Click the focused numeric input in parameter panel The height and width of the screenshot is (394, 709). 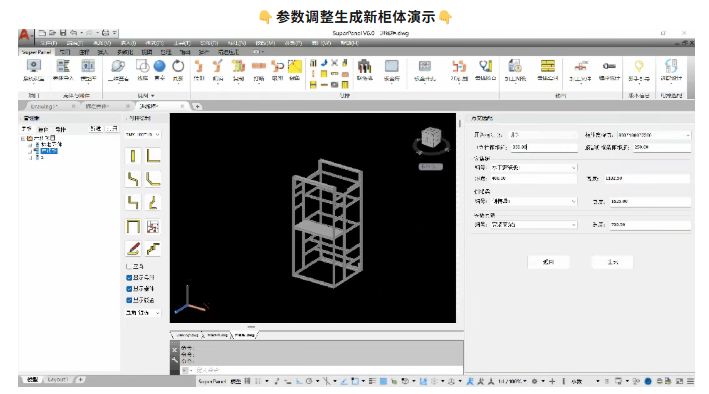(x=544, y=147)
